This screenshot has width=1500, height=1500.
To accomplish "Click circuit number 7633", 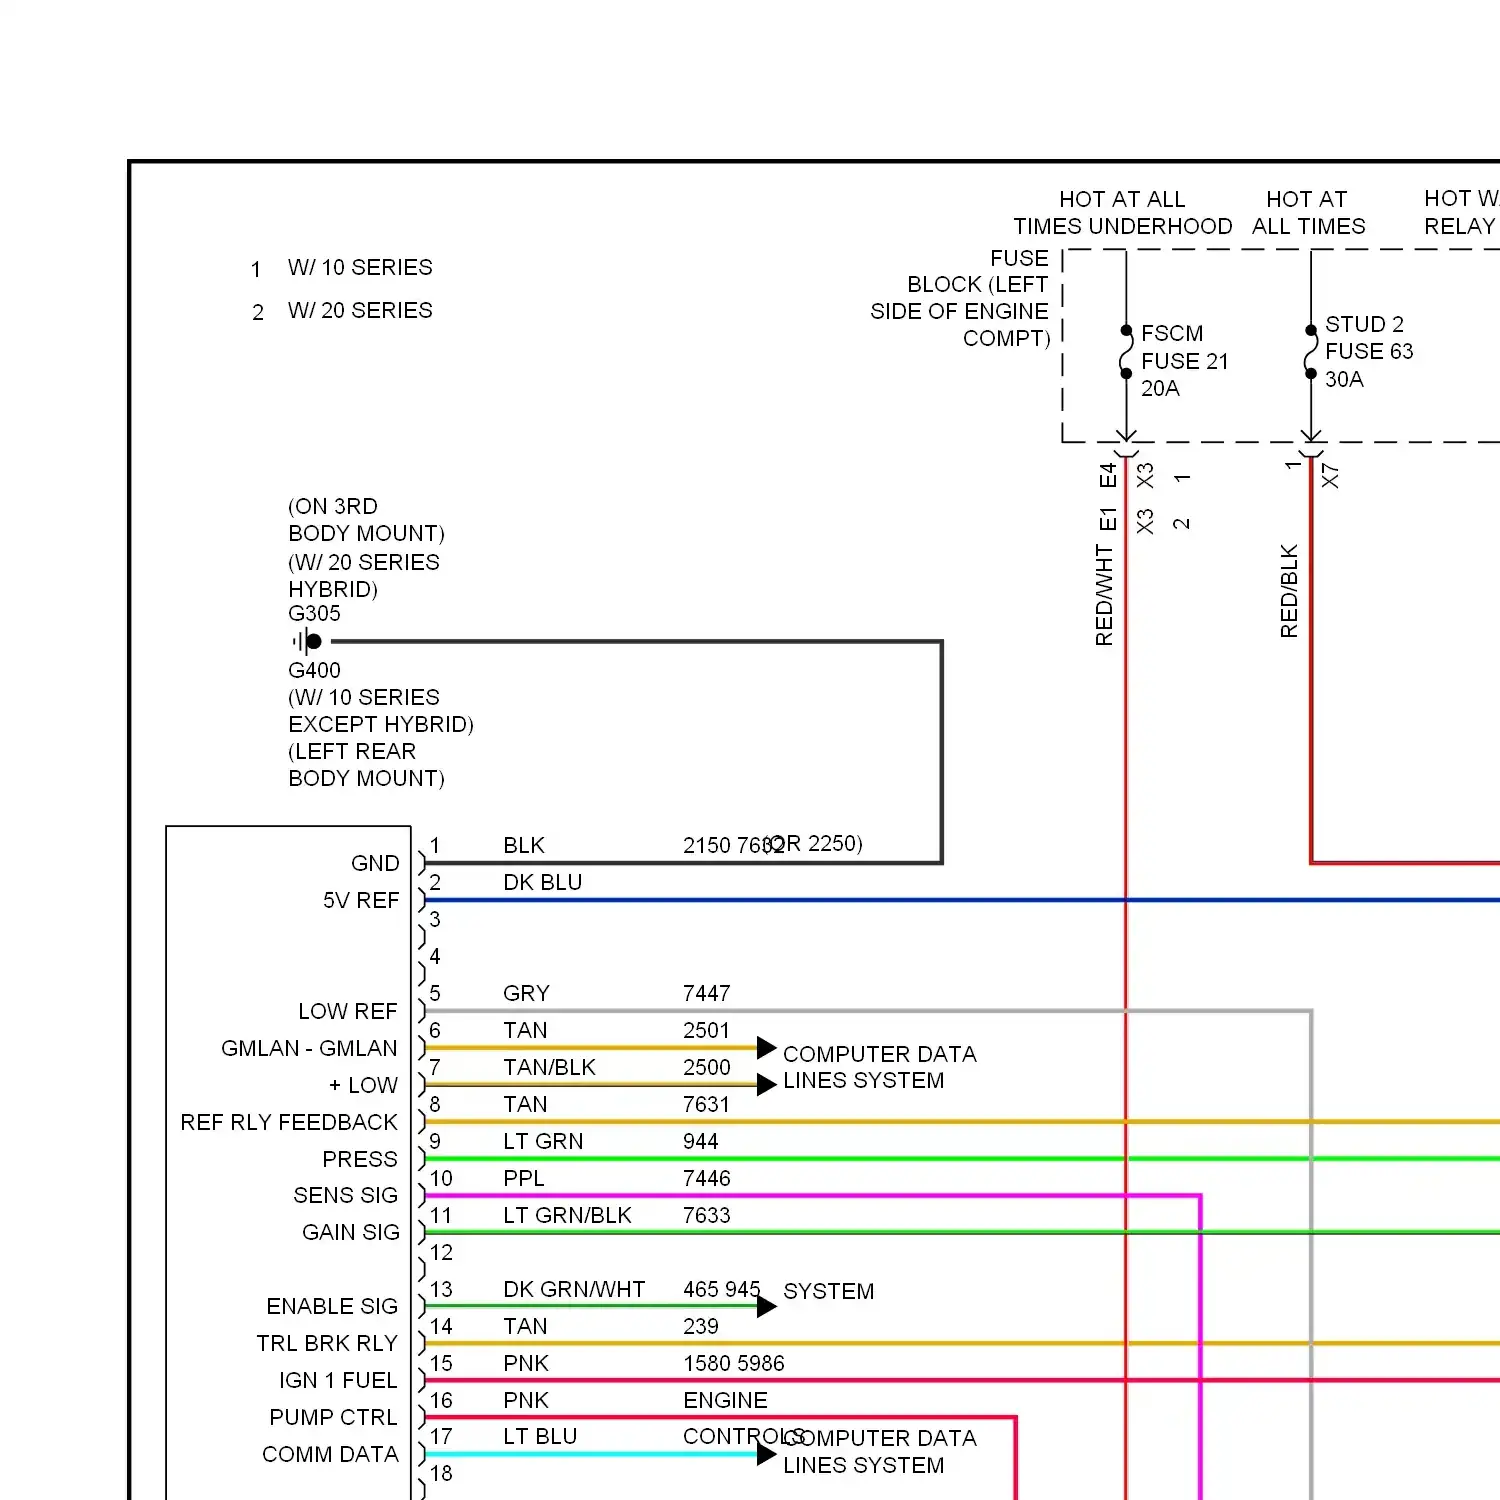I will click(x=707, y=1215).
